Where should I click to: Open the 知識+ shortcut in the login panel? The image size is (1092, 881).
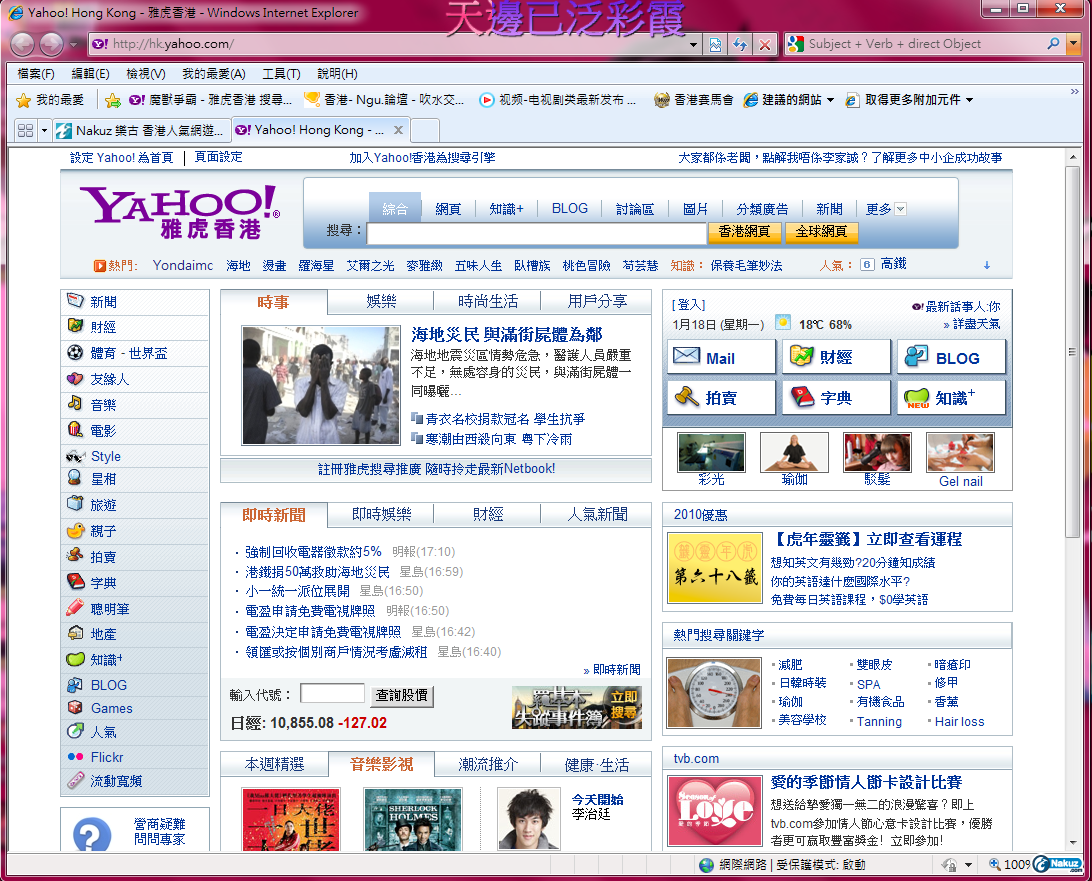[951, 397]
